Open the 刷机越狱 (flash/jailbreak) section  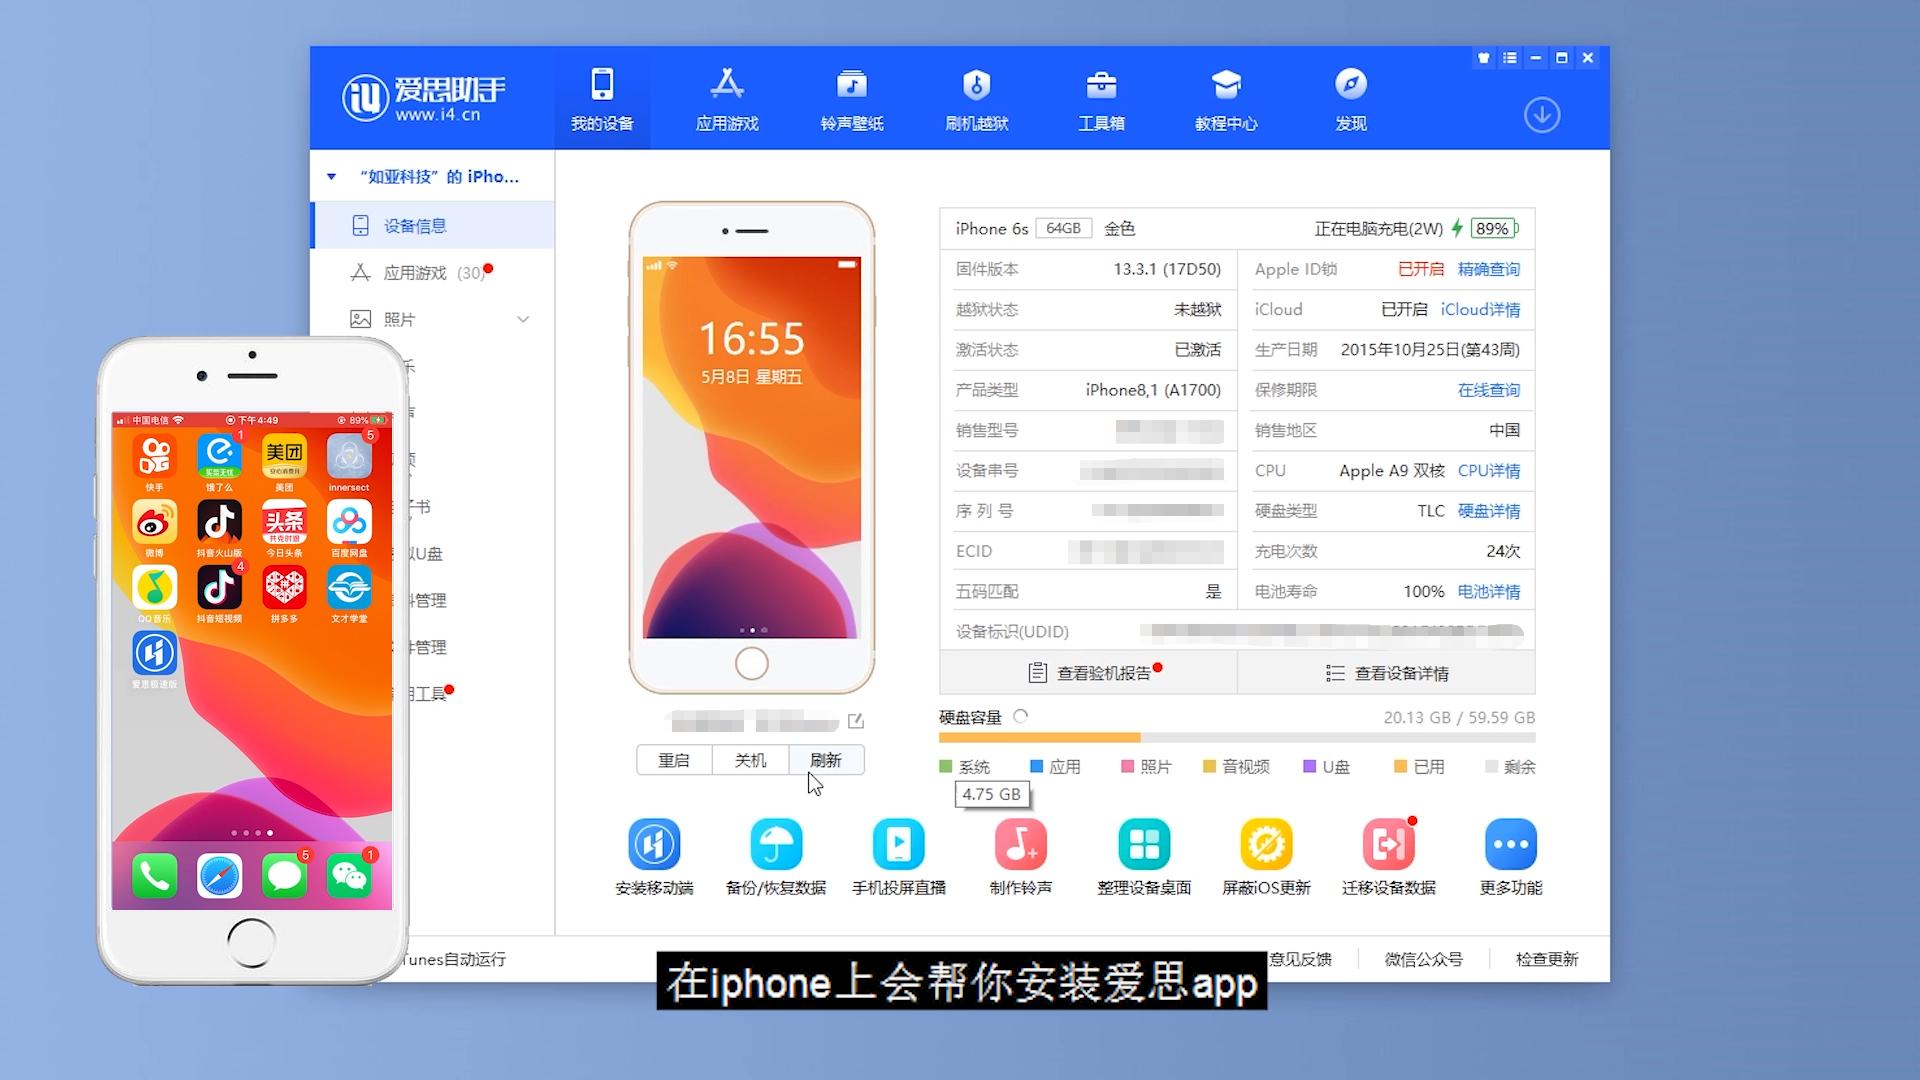977,98
